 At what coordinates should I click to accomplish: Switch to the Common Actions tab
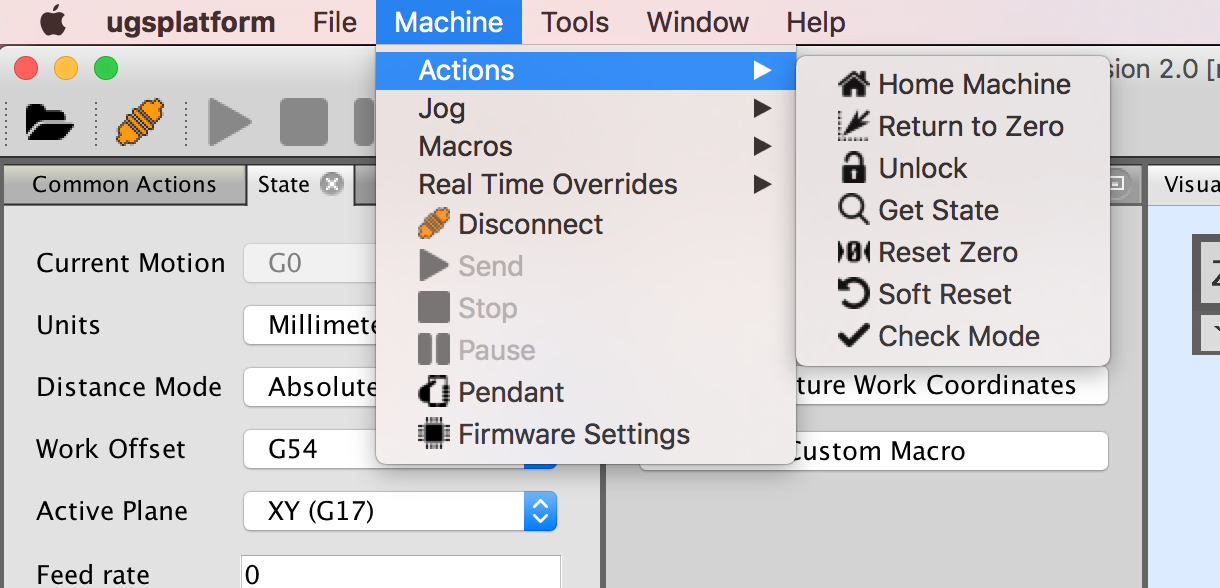pyautogui.click(x=124, y=184)
